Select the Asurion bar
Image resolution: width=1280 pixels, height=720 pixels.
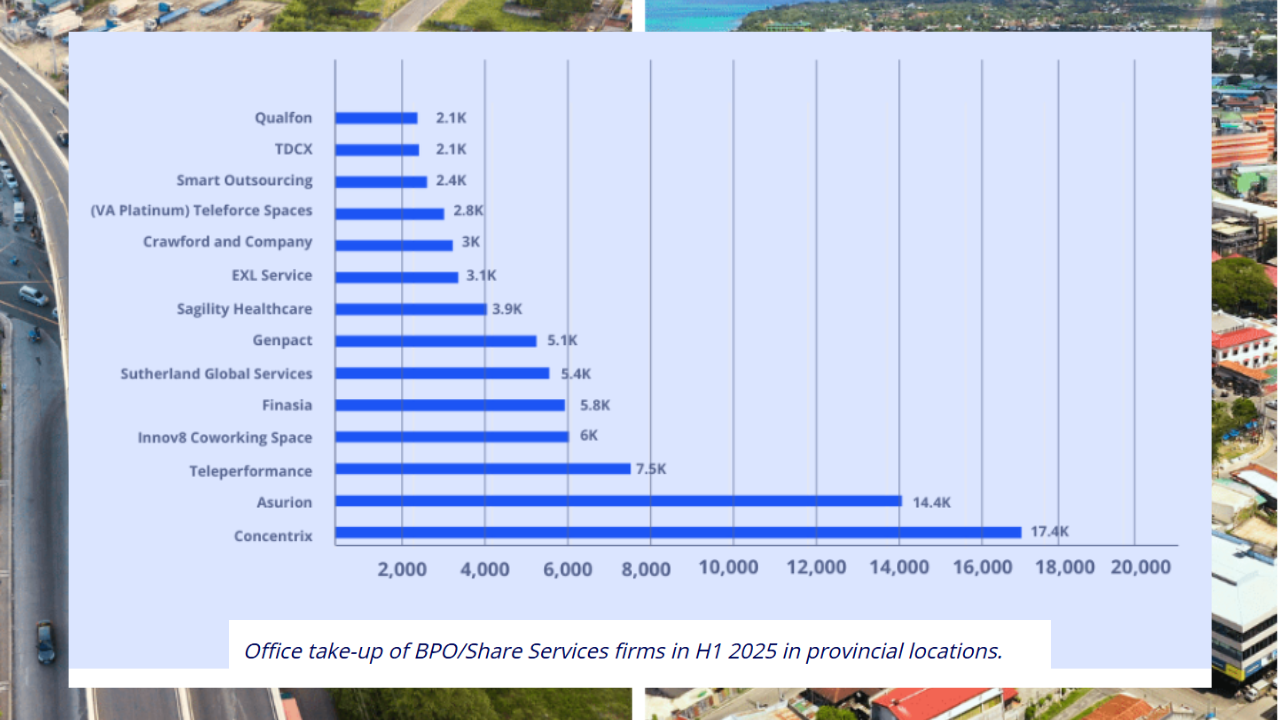pyautogui.click(x=620, y=502)
